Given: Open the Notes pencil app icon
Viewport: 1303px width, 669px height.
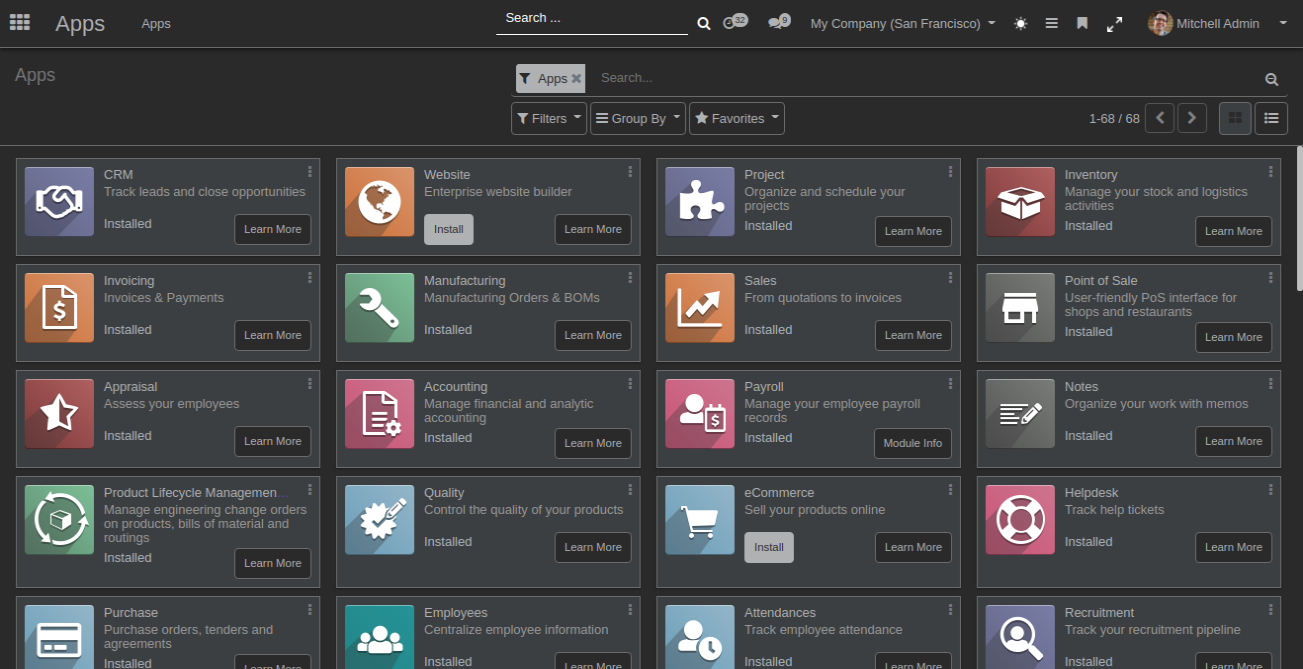Looking at the screenshot, I should [x=1020, y=414].
